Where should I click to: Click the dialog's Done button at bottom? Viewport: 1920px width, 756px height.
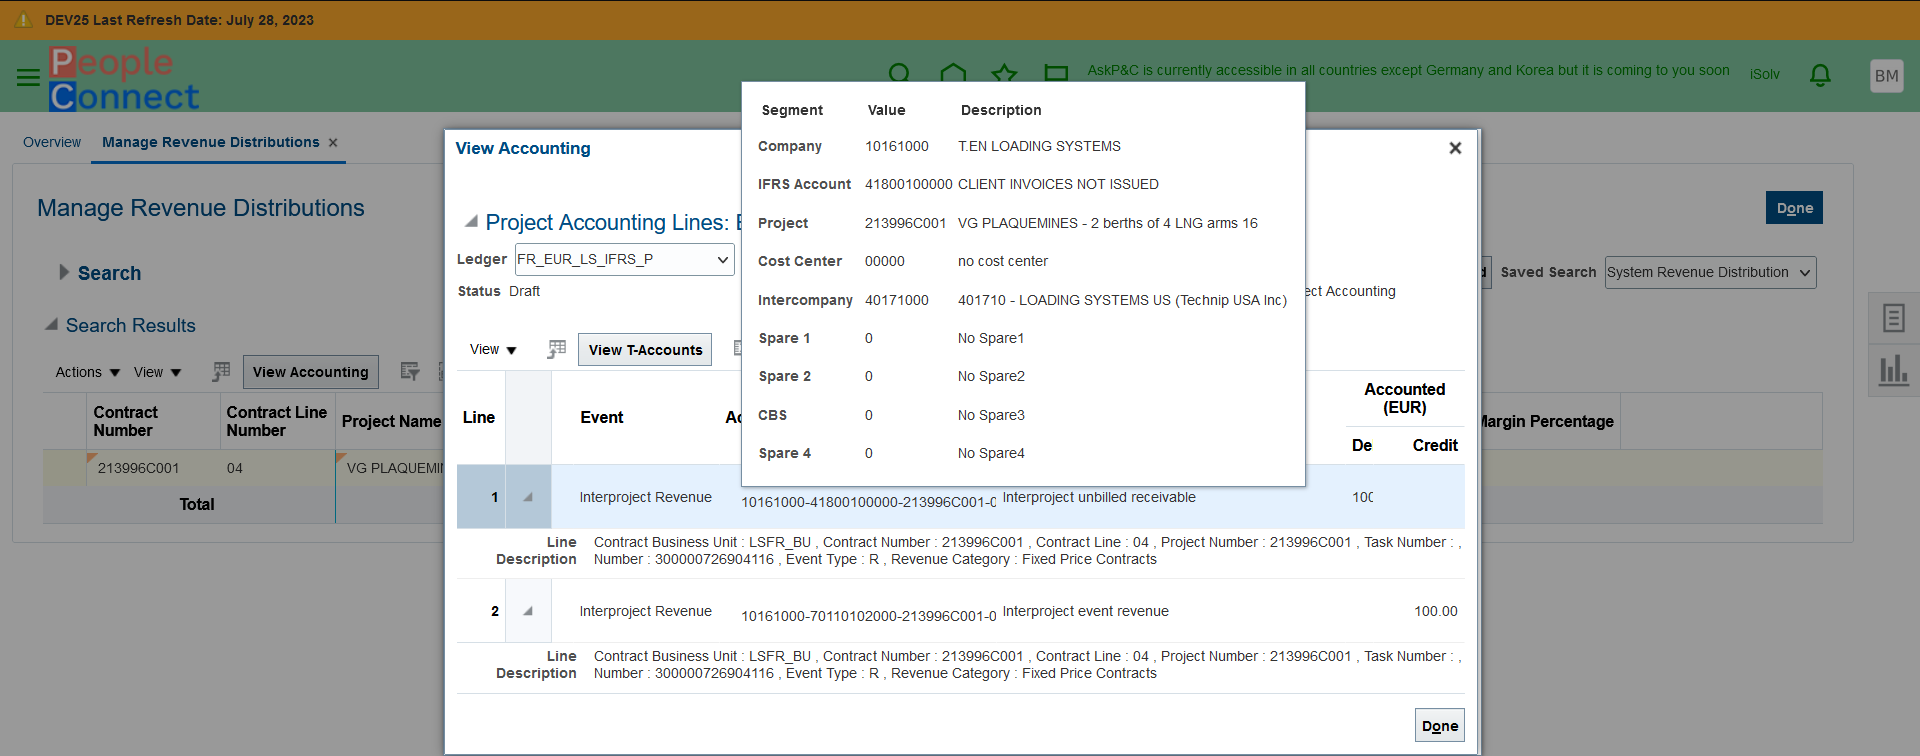pos(1440,726)
